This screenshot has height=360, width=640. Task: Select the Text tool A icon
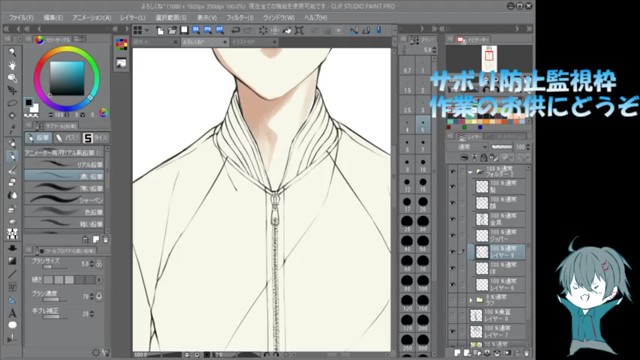[12, 313]
